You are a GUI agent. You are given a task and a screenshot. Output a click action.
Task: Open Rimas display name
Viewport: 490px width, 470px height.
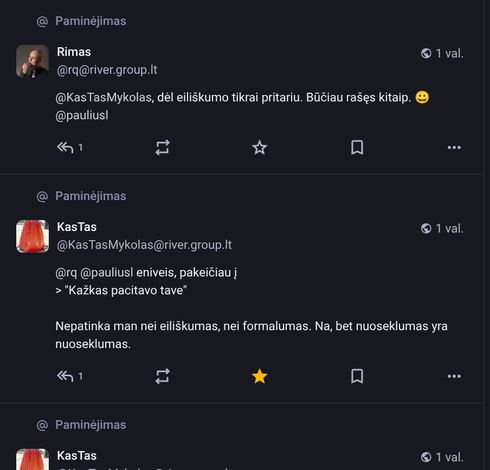(74, 52)
